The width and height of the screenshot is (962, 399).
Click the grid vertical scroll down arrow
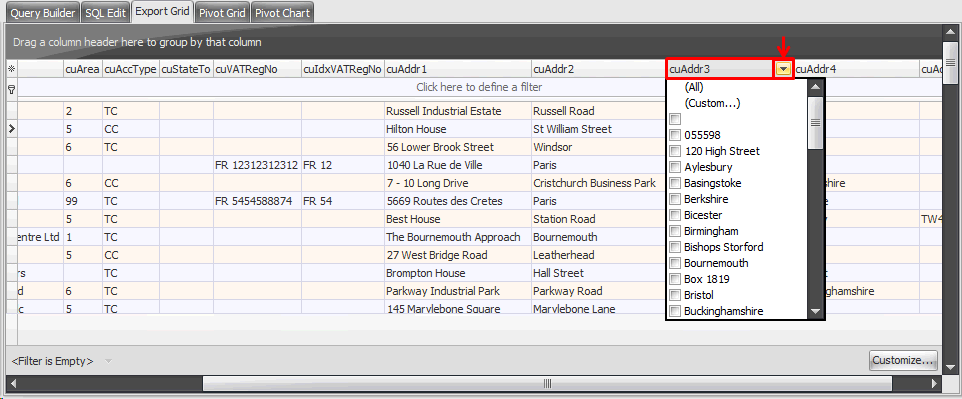(x=950, y=366)
